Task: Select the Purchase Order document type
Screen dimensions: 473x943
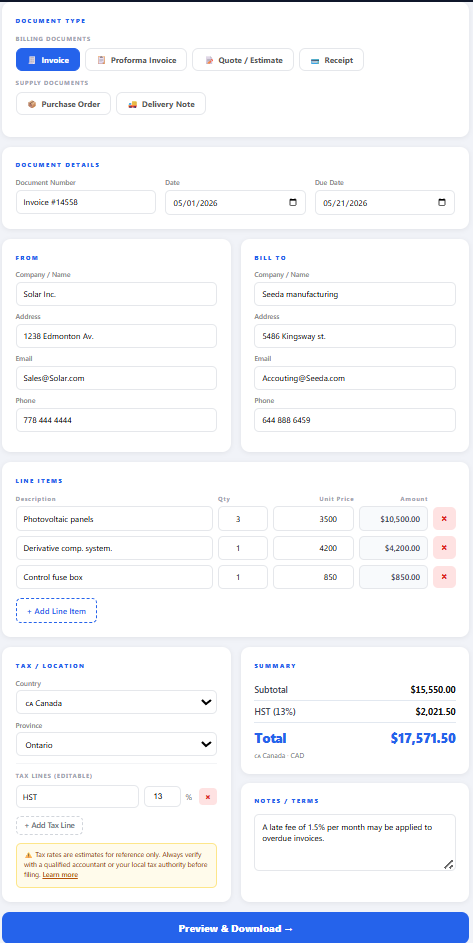Action: click(x=63, y=104)
